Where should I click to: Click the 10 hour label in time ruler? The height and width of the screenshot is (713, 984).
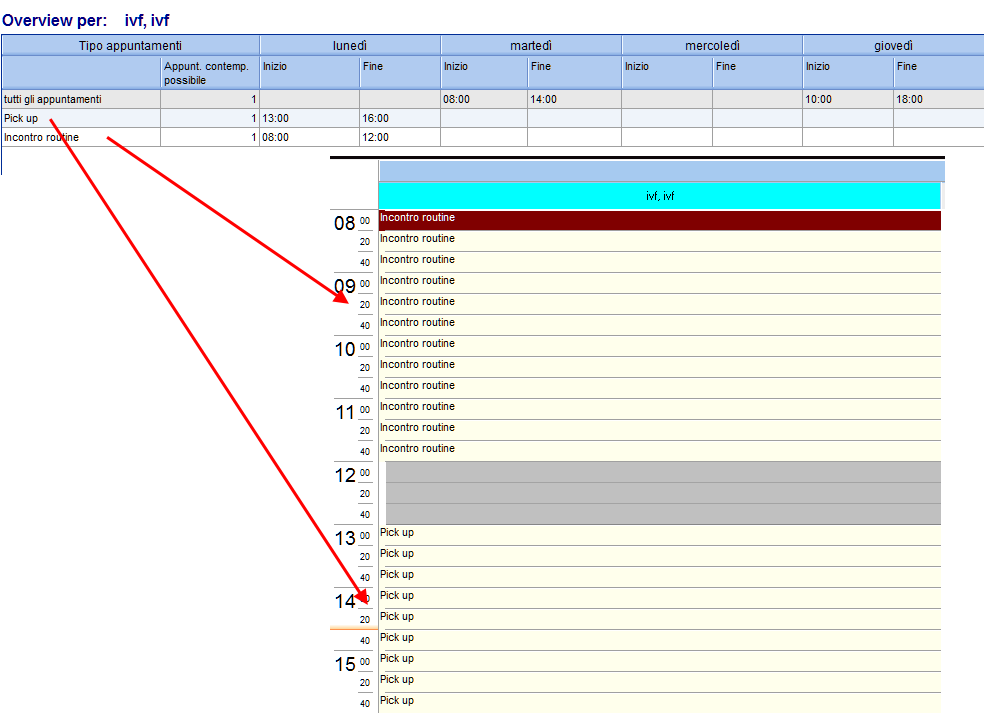[345, 349]
